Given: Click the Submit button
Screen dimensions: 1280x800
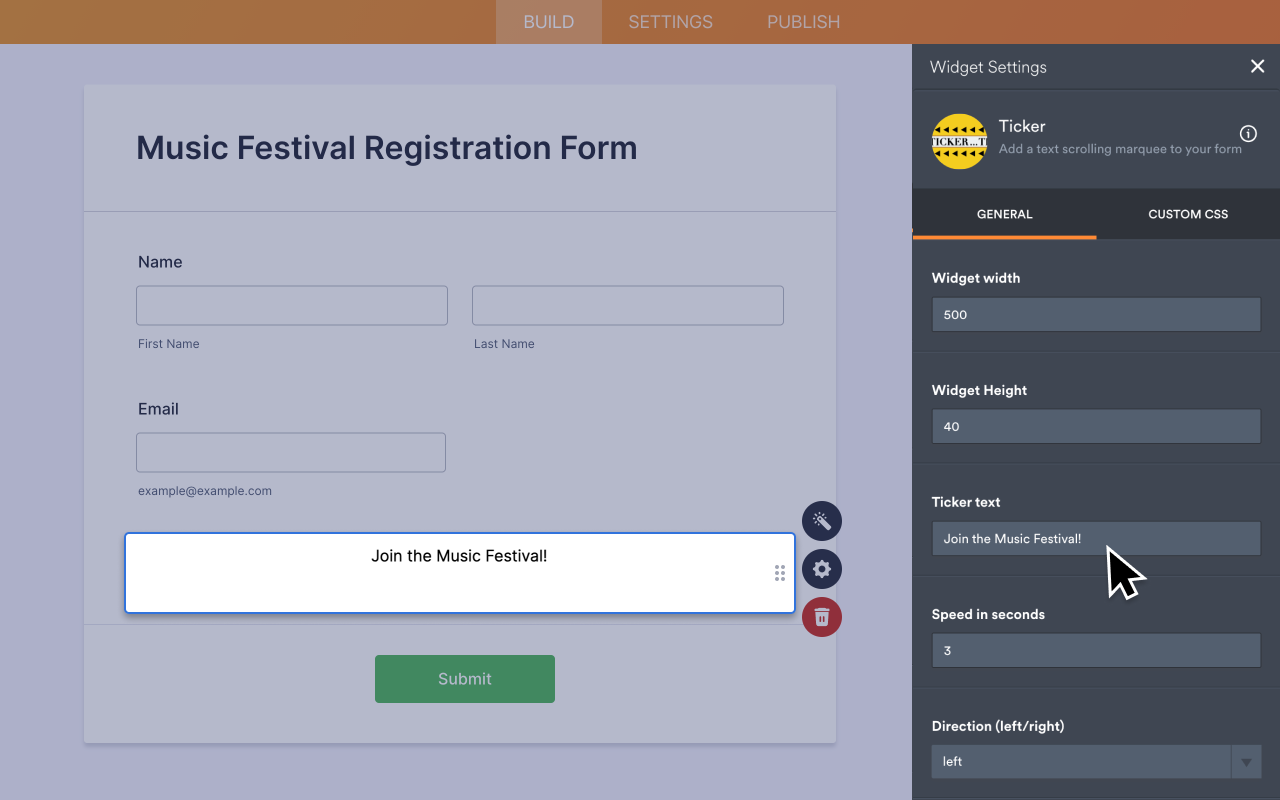Looking at the screenshot, I should click(464, 679).
